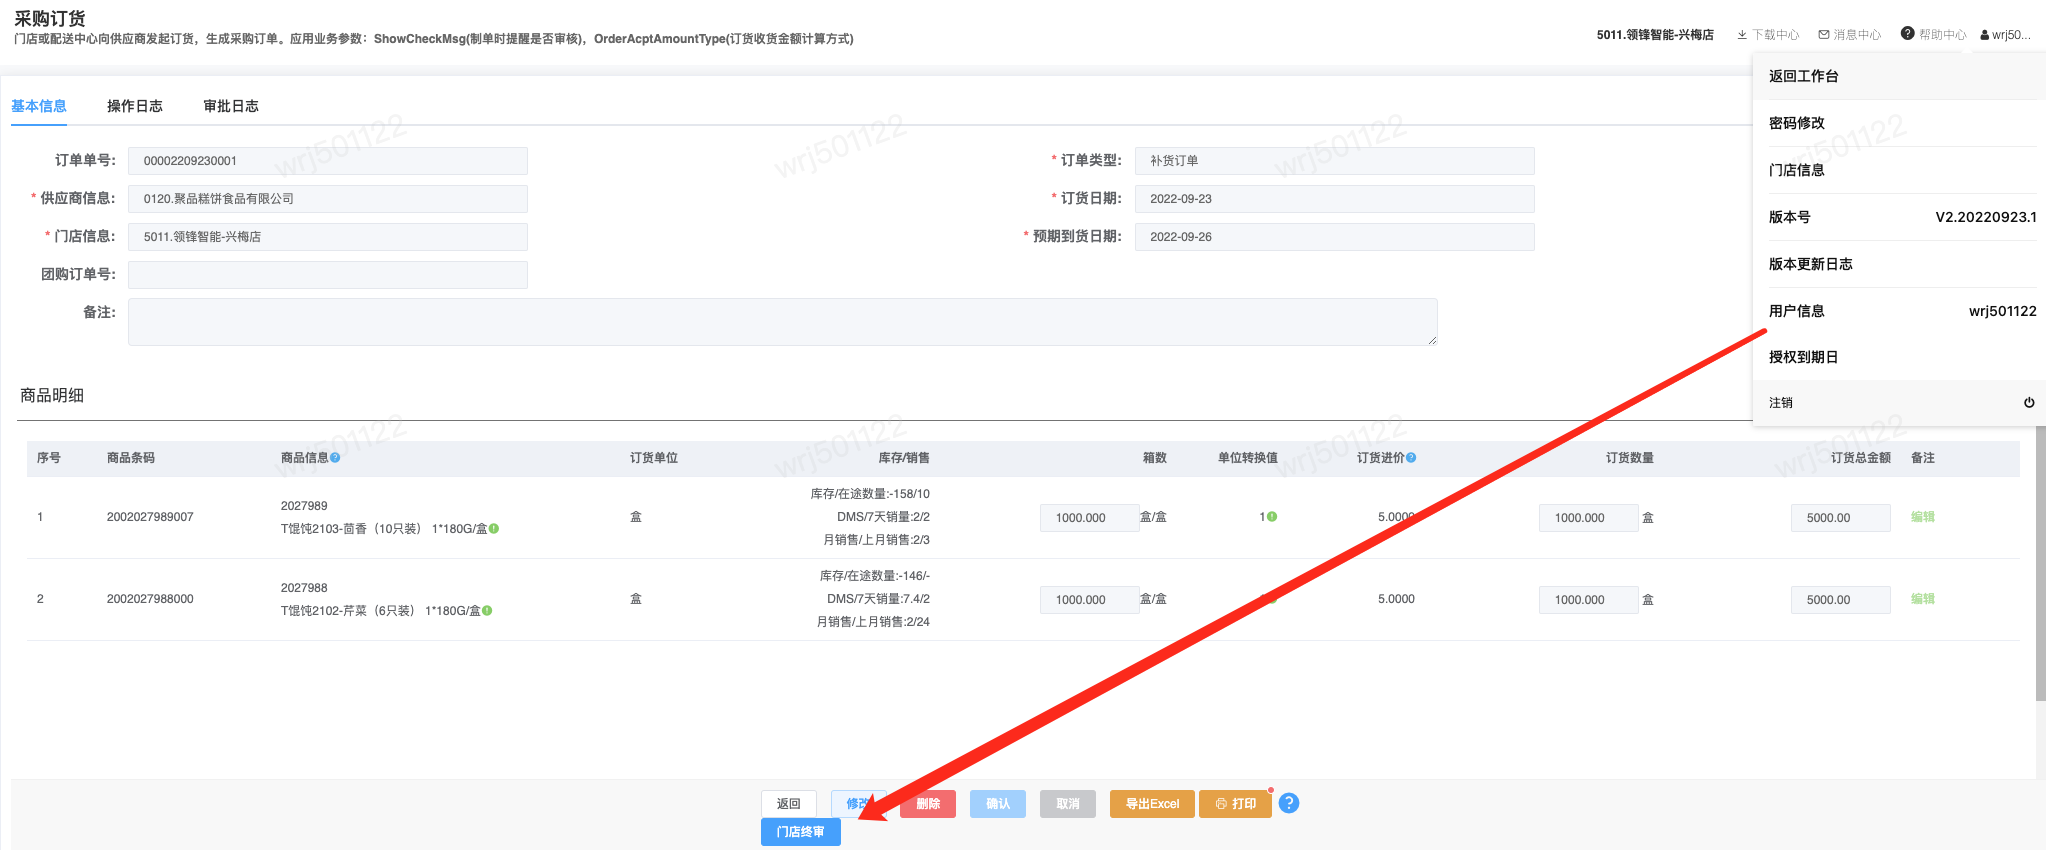Click version value V2.20220923.1
Image resolution: width=2046 pixels, height=850 pixels.
1986,217
